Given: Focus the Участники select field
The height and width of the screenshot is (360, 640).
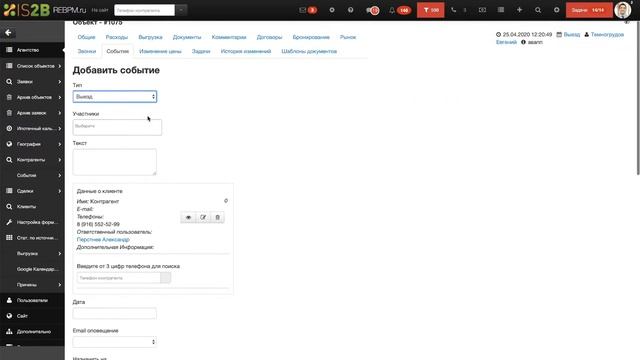Looking at the screenshot, I should (117, 127).
